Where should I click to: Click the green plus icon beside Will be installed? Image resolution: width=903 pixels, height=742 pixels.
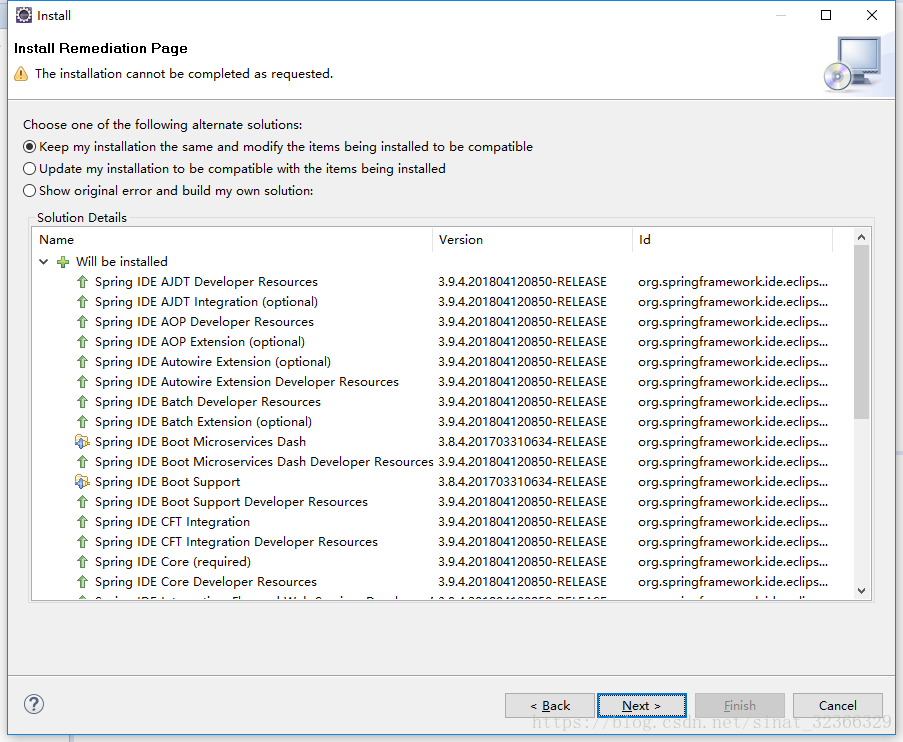[63, 262]
